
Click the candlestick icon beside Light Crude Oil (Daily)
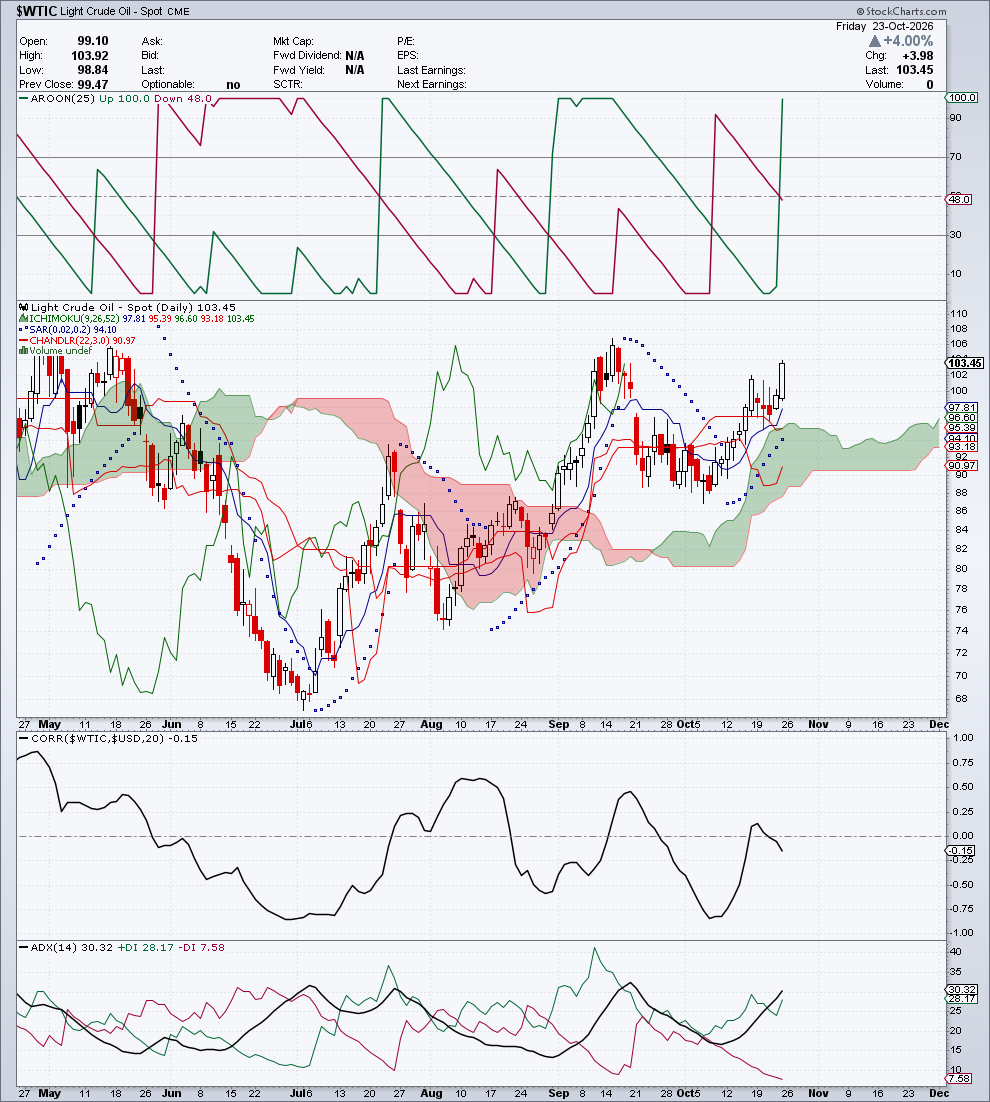pyautogui.click(x=24, y=307)
